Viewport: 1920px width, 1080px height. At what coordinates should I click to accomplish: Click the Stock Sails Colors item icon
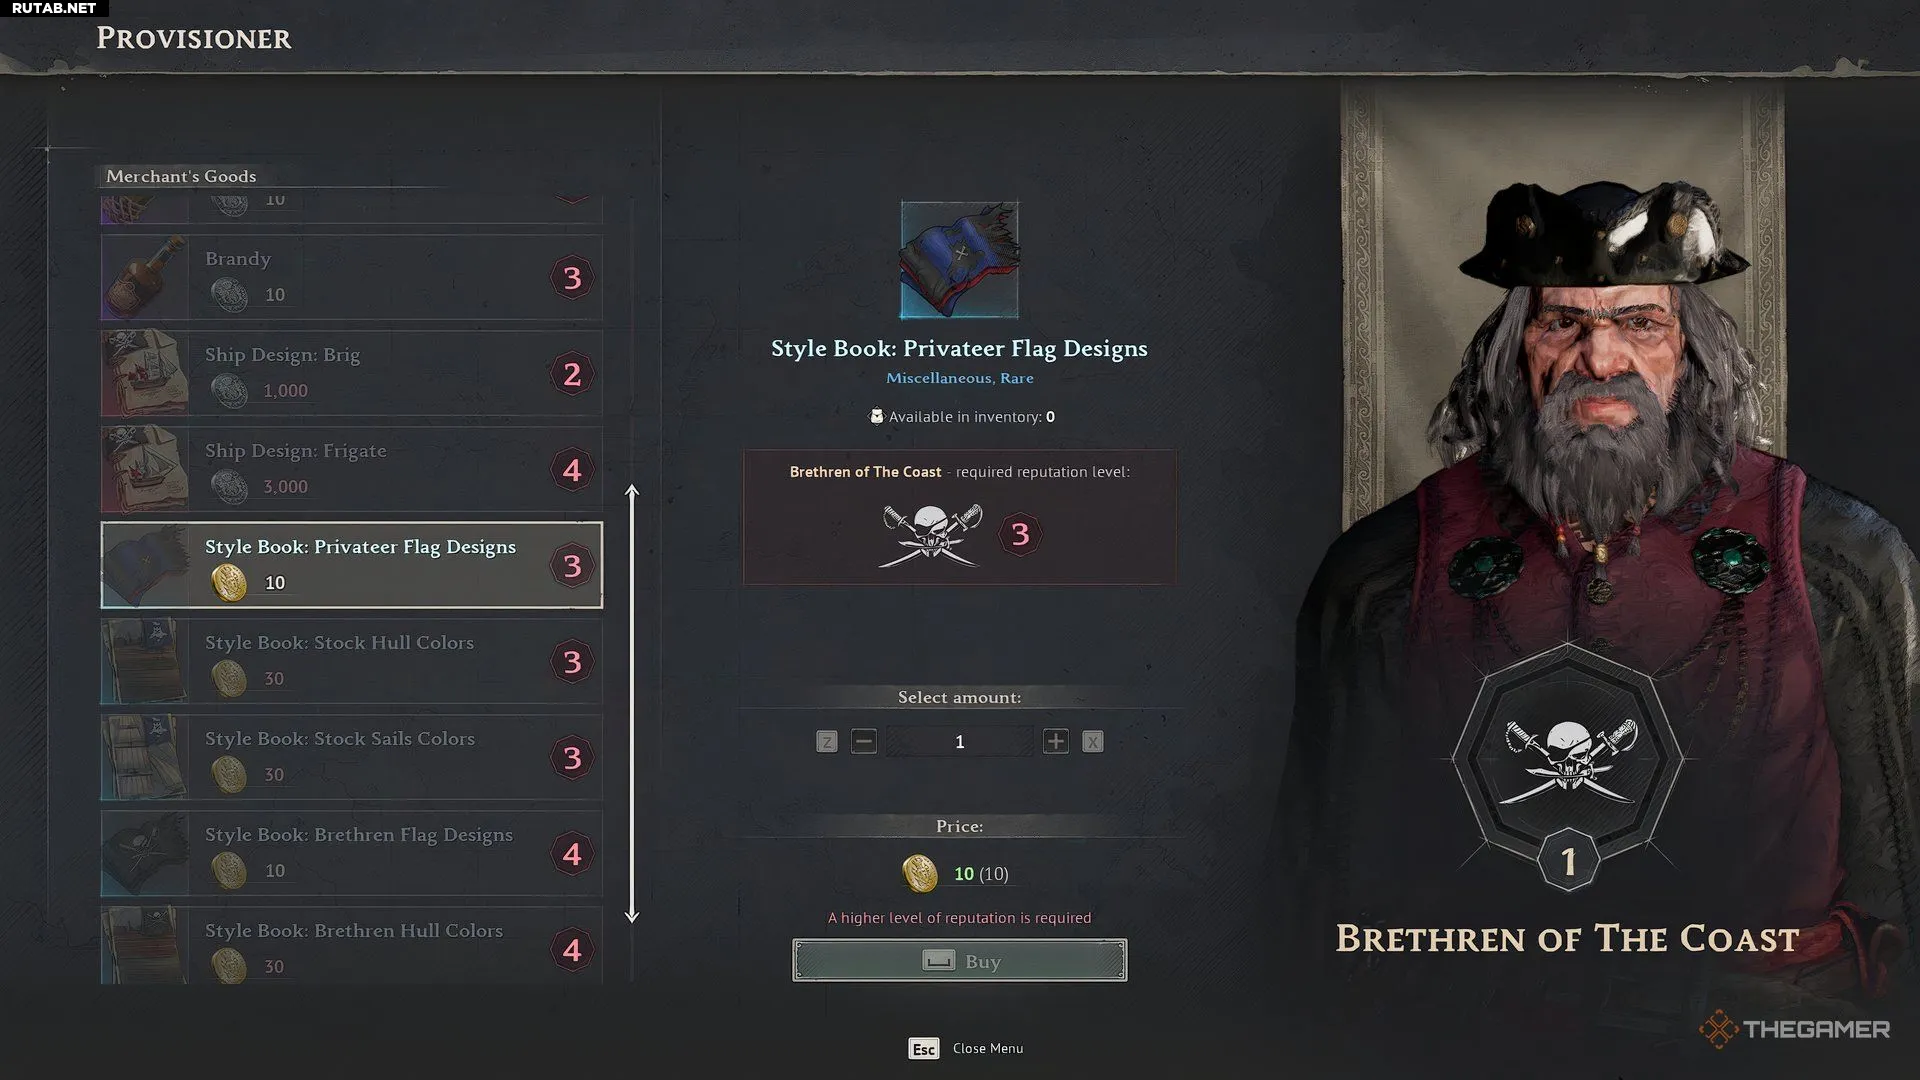[x=145, y=757]
